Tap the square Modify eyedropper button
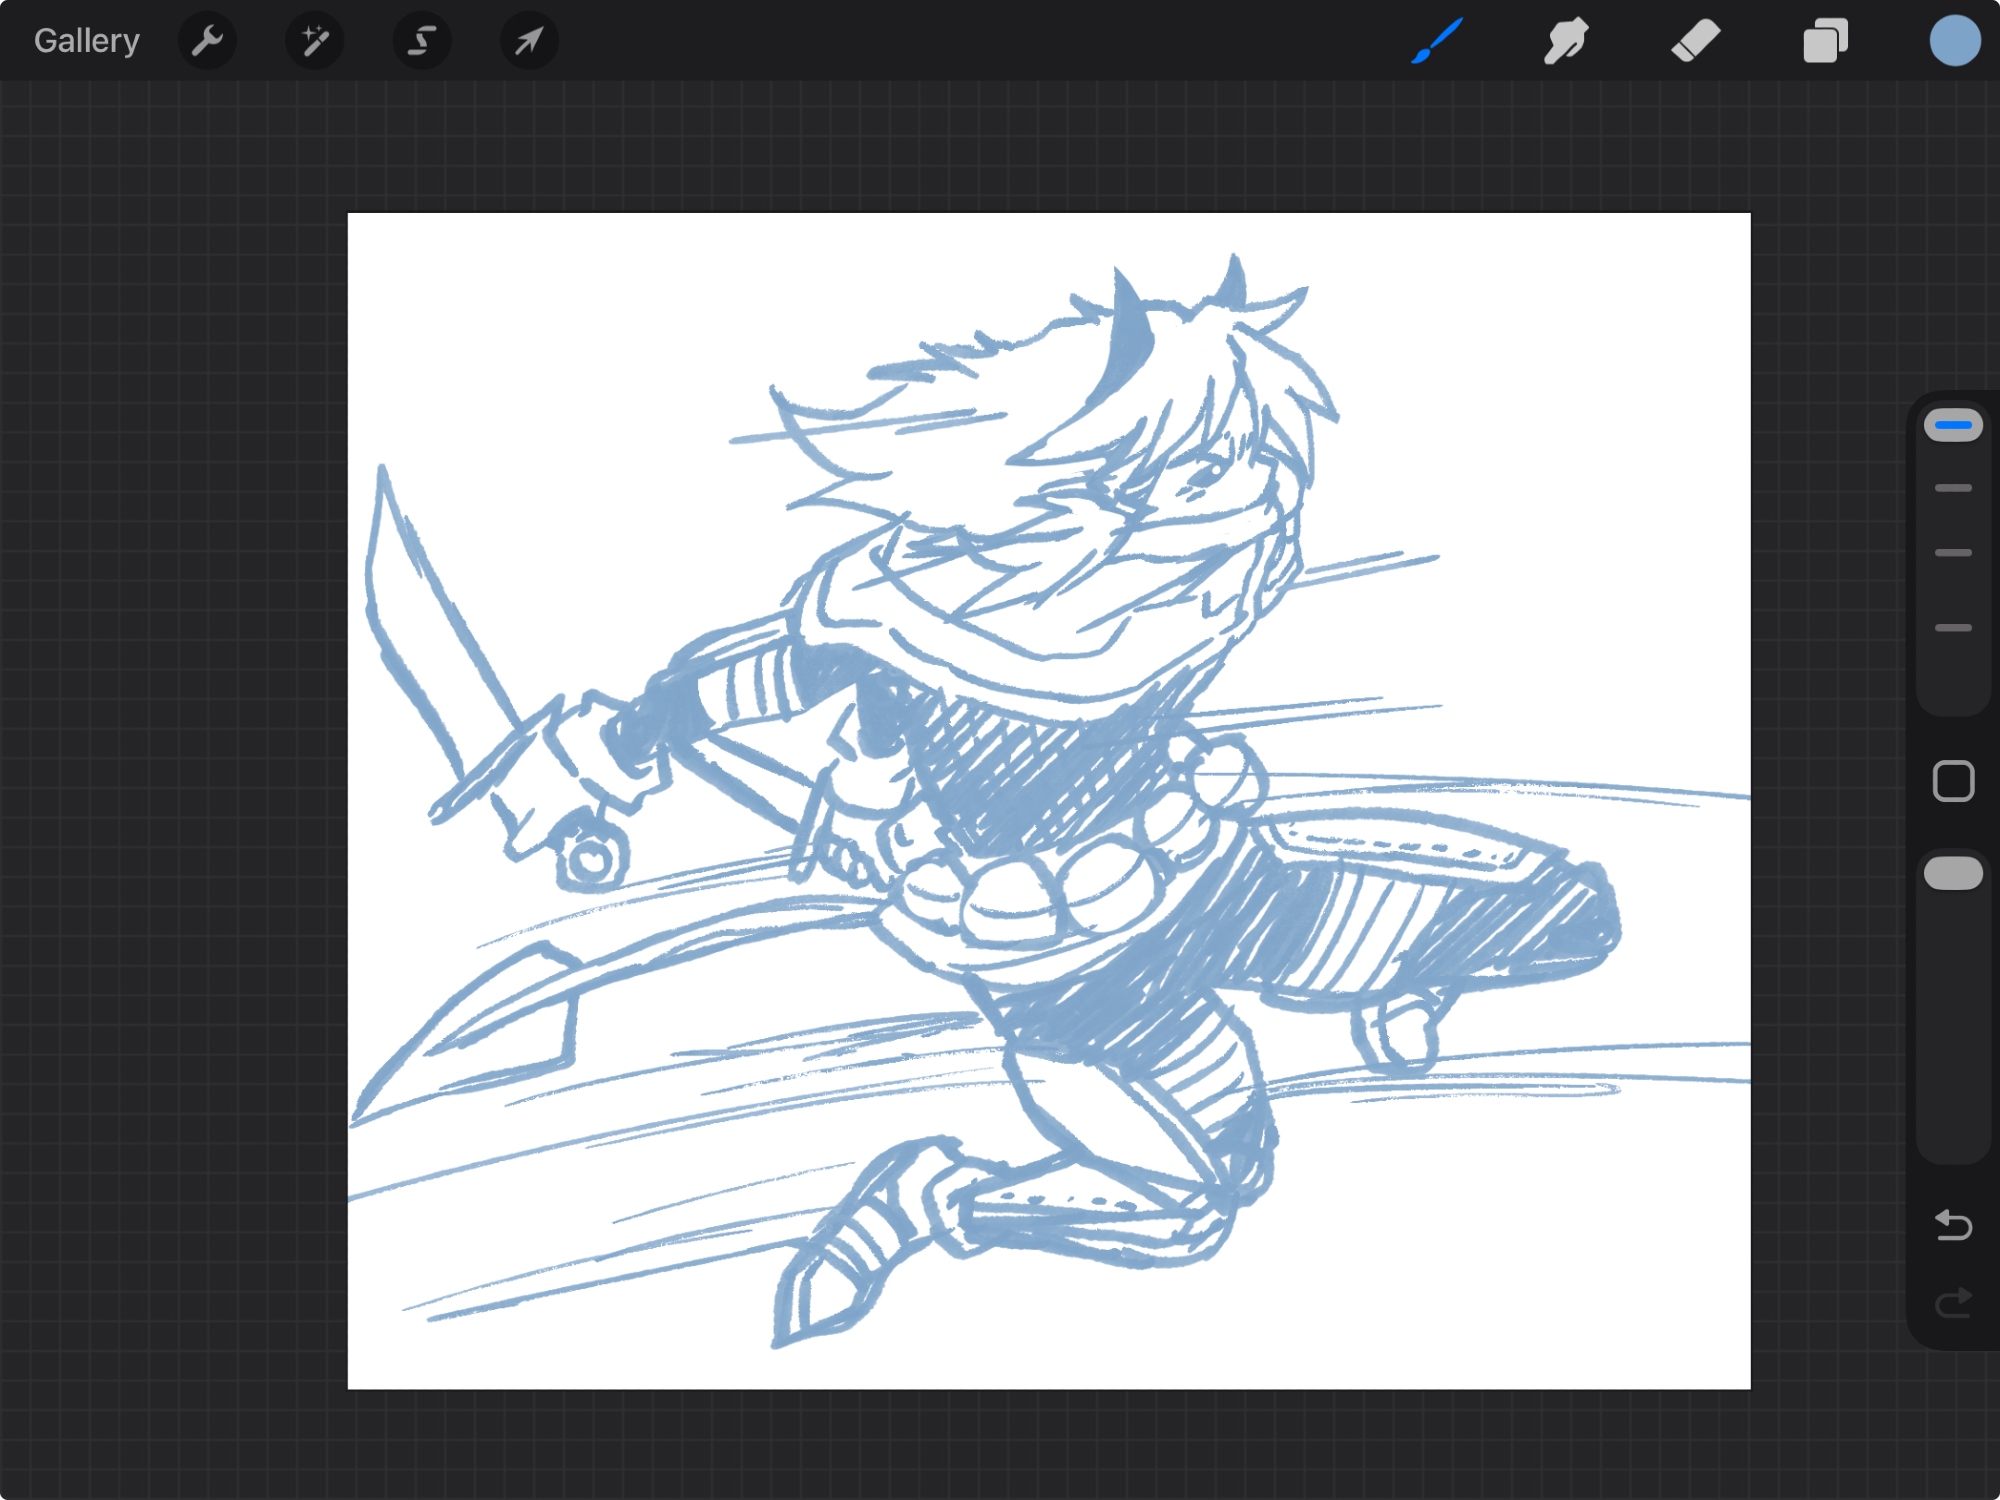 pos(1952,781)
